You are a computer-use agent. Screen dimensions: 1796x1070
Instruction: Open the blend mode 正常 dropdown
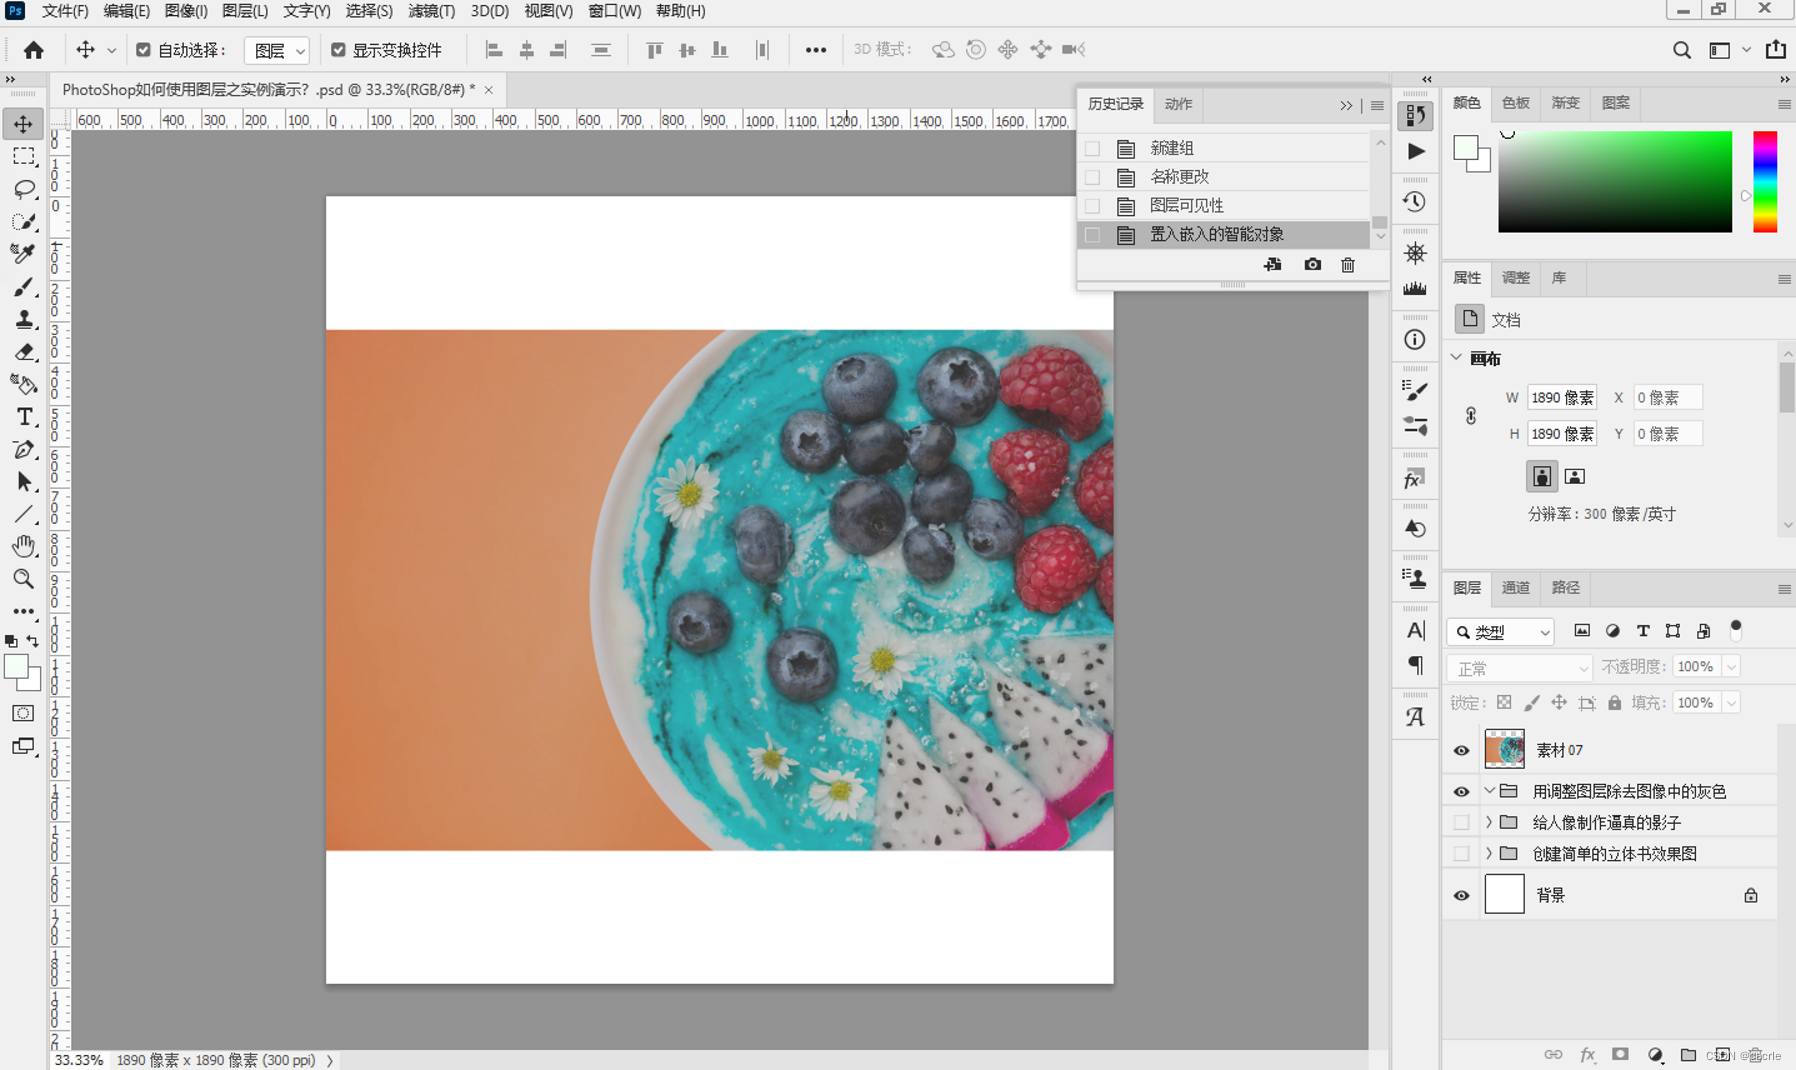(x=1519, y=668)
